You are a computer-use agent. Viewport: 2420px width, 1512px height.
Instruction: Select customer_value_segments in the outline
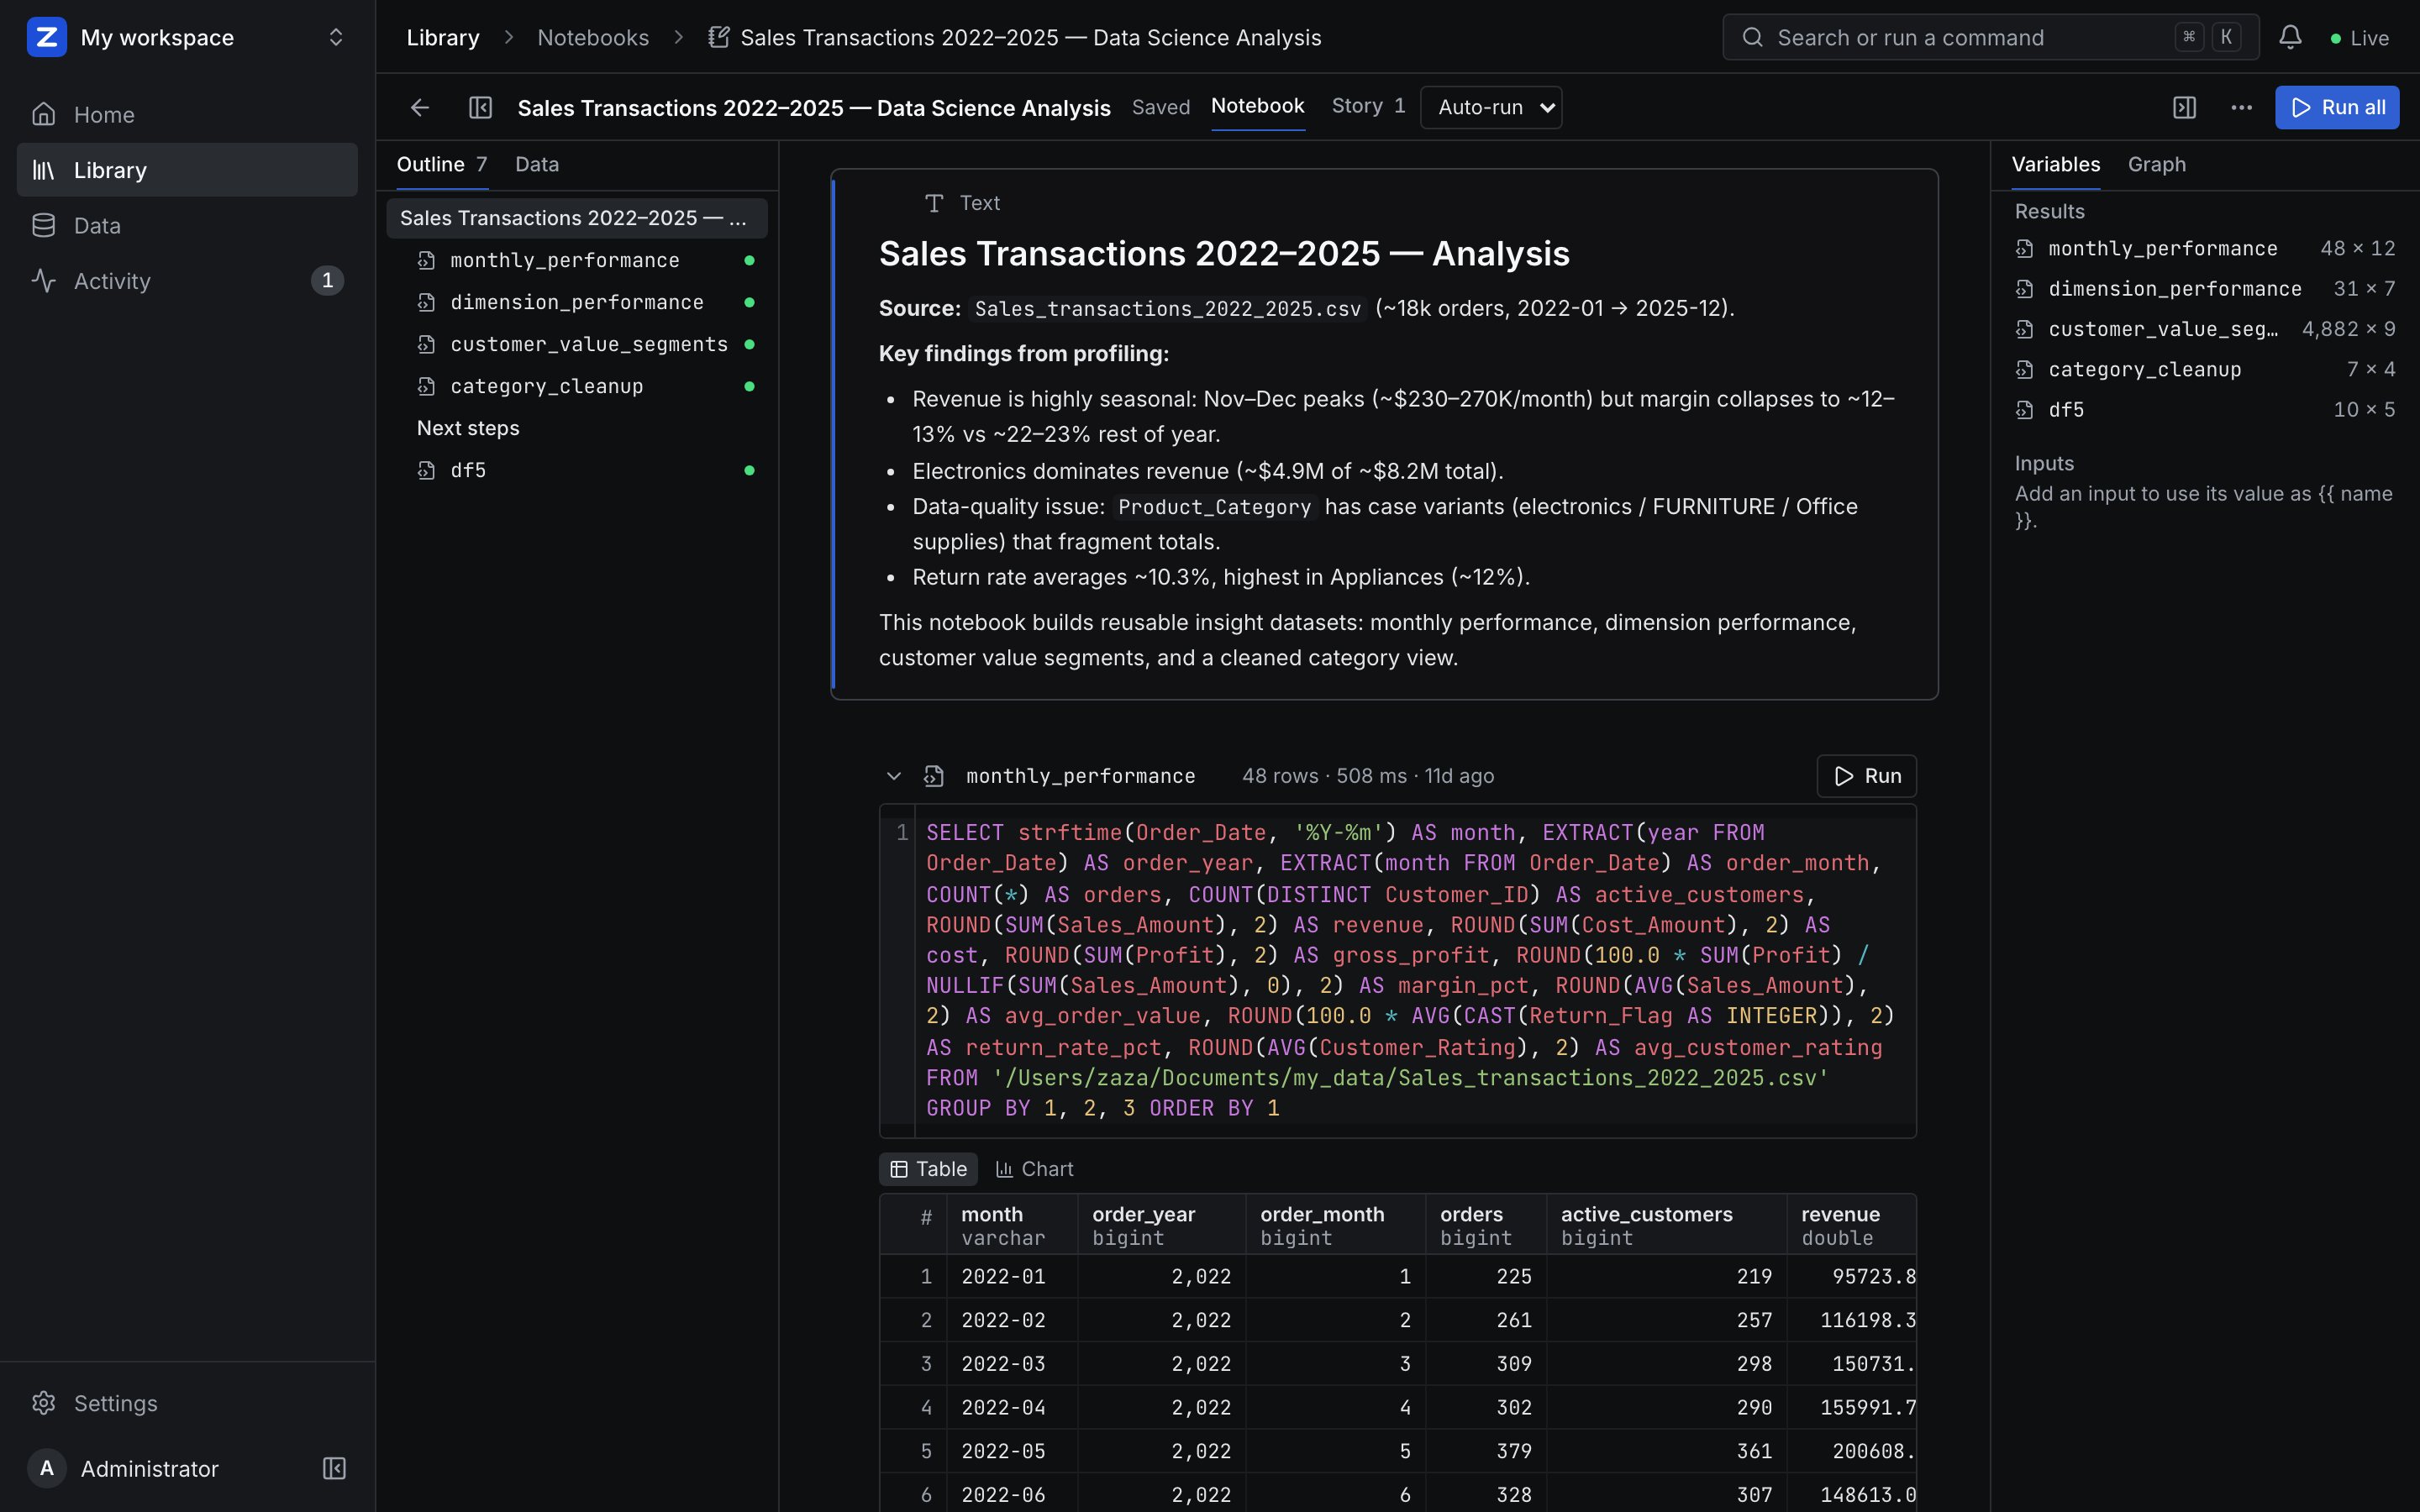click(x=577, y=344)
